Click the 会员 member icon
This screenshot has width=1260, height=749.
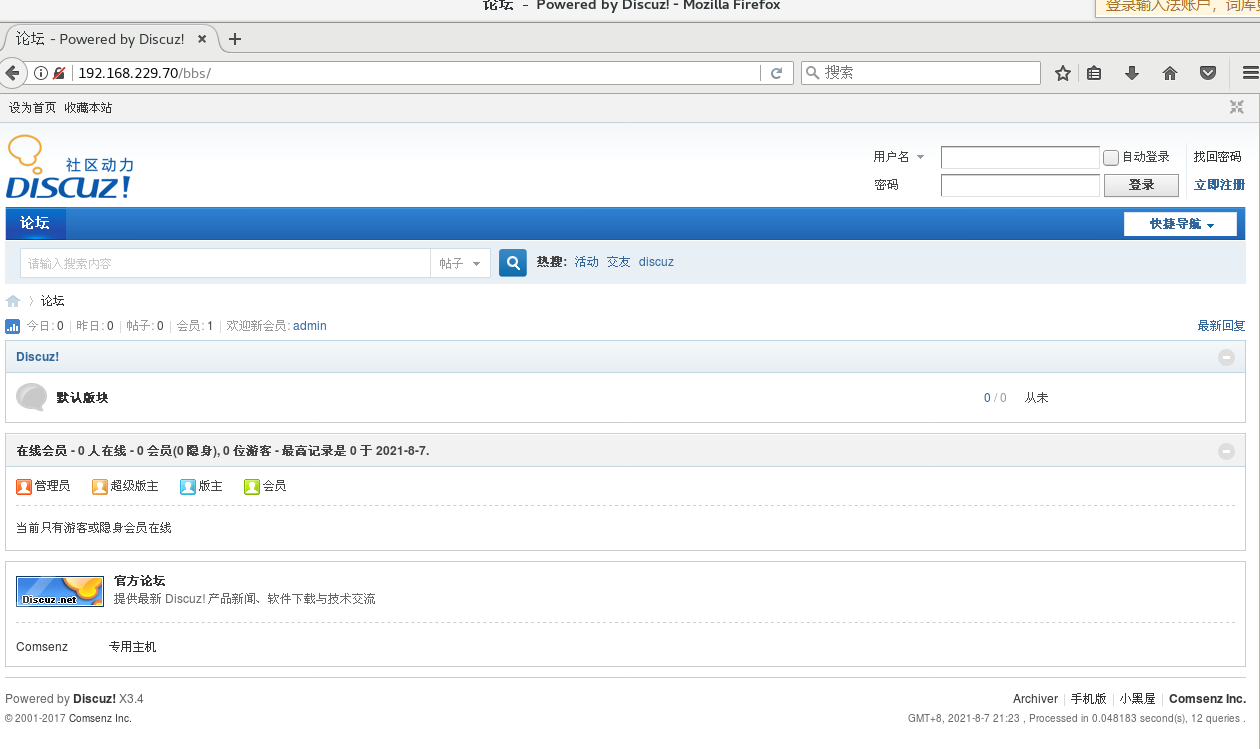(252, 486)
